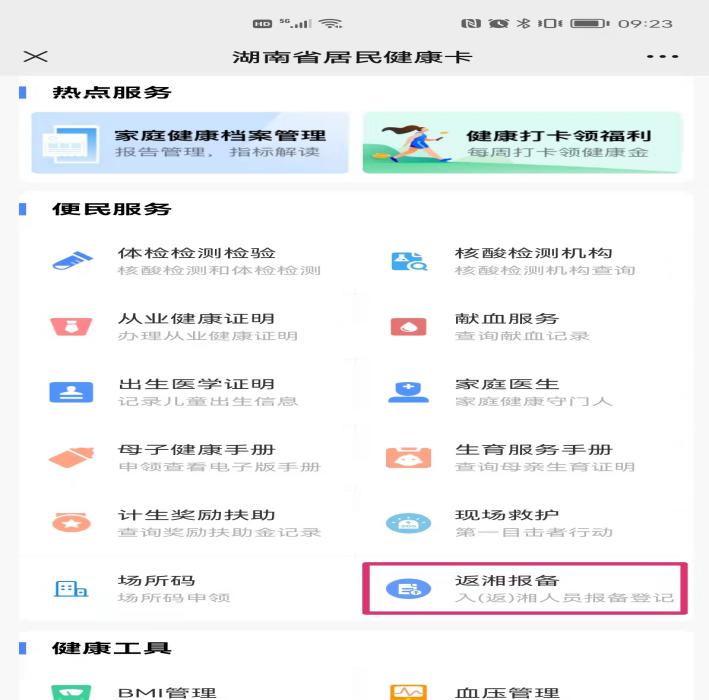Select the red 从业健康证明 tie icon
Viewport: 709px width, 700px height.
[71, 326]
